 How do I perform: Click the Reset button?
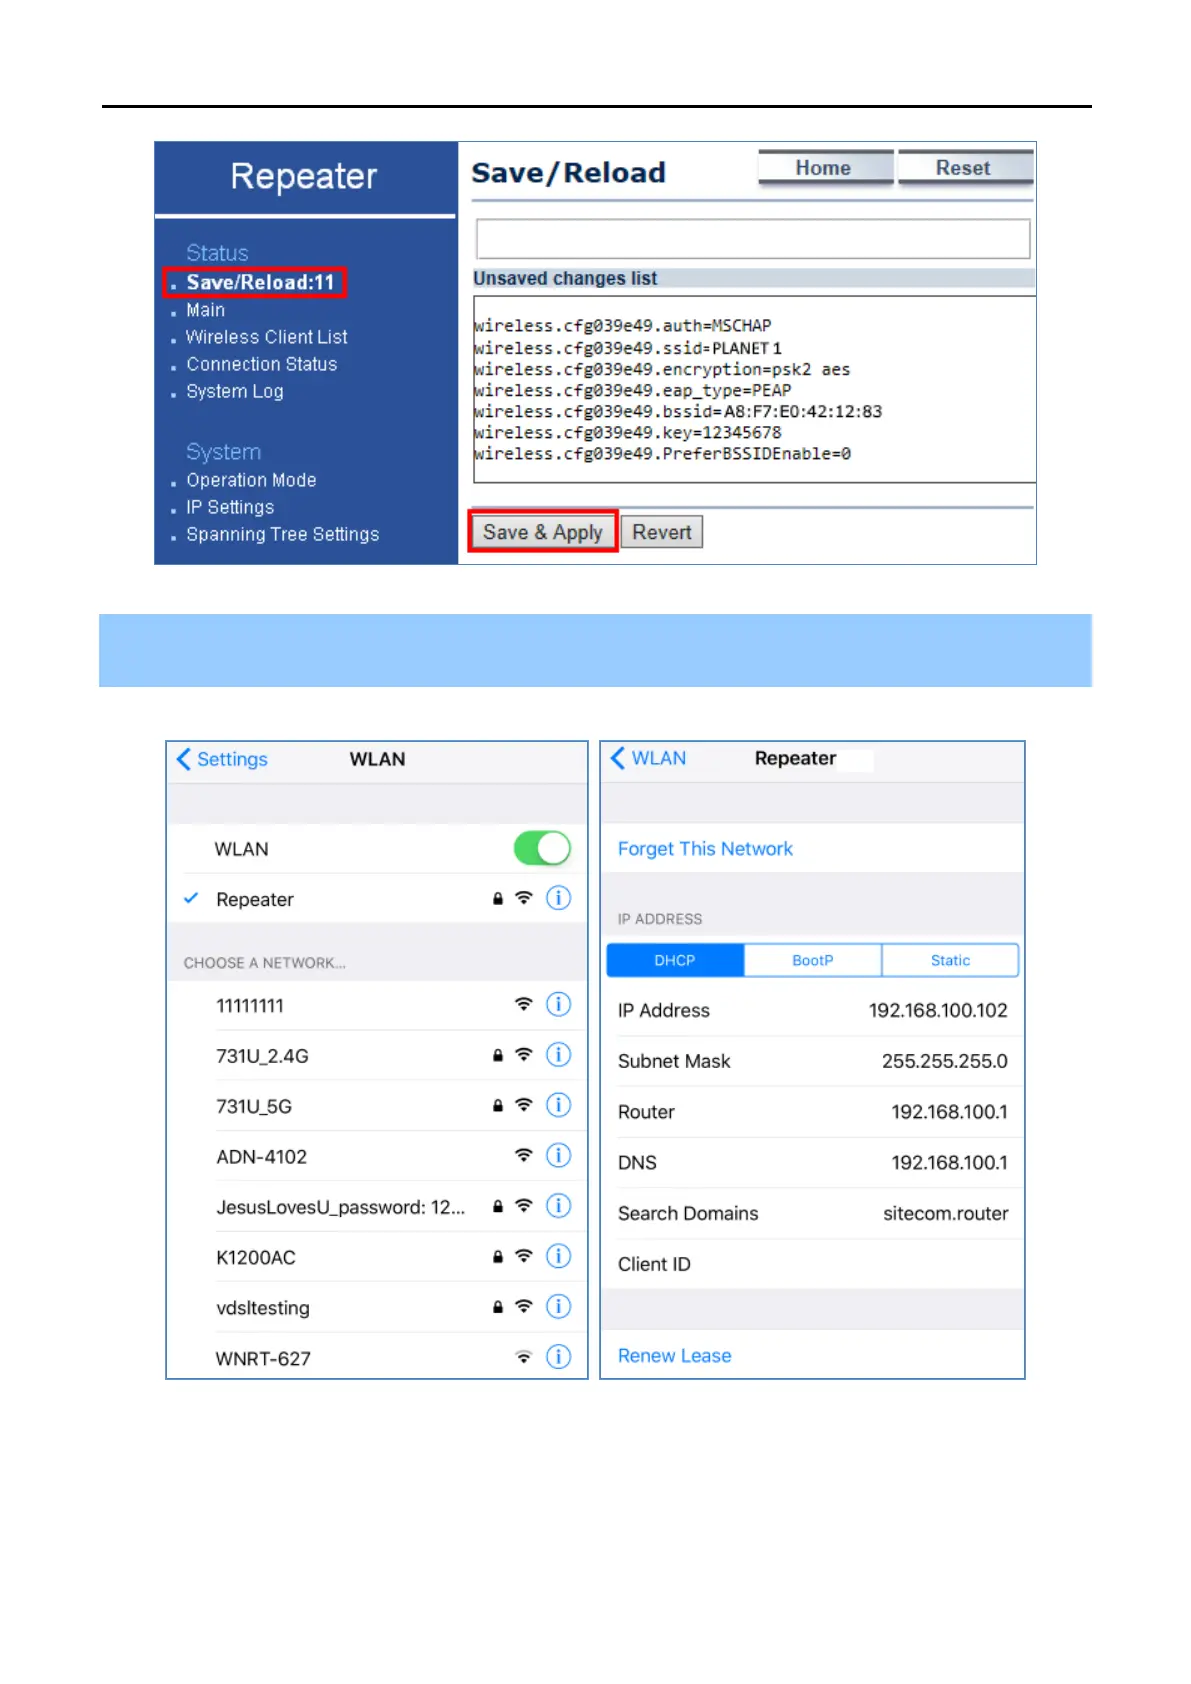pos(965,168)
